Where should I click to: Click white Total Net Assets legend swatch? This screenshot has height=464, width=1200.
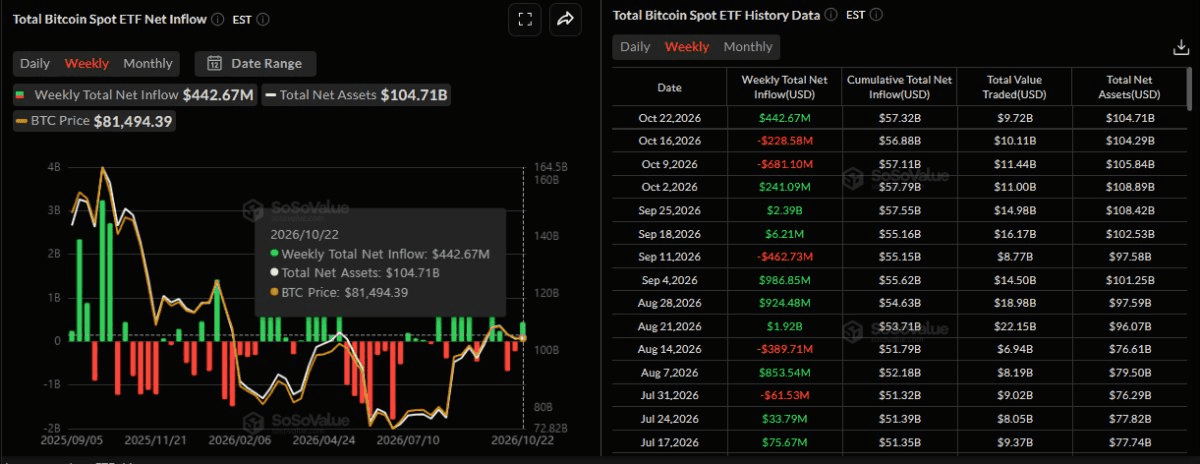[x=270, y=95]
